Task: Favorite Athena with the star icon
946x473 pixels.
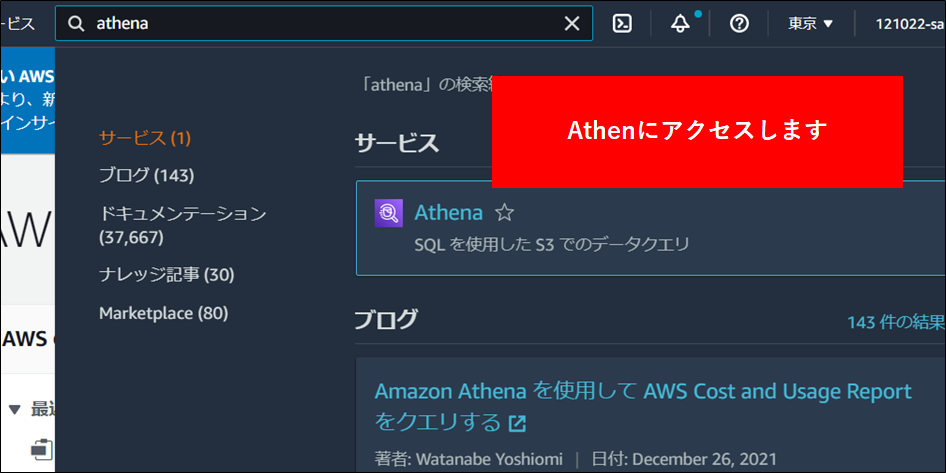Action: (x=505, y=213)
